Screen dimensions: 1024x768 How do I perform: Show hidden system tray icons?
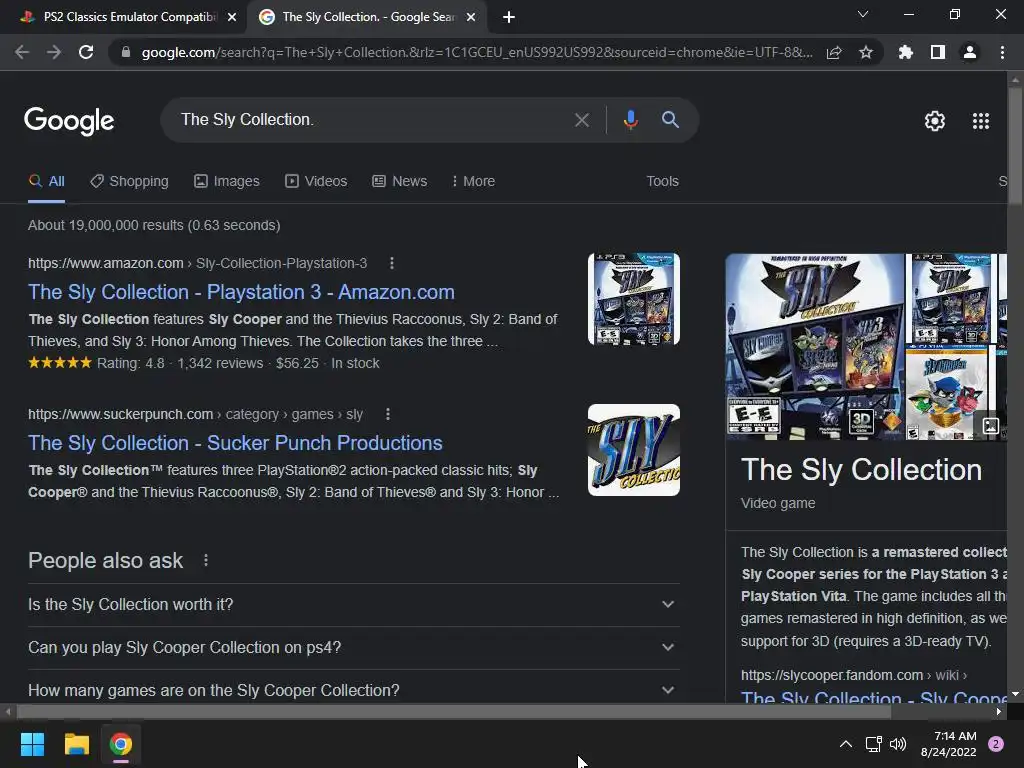tap(845, 744)
